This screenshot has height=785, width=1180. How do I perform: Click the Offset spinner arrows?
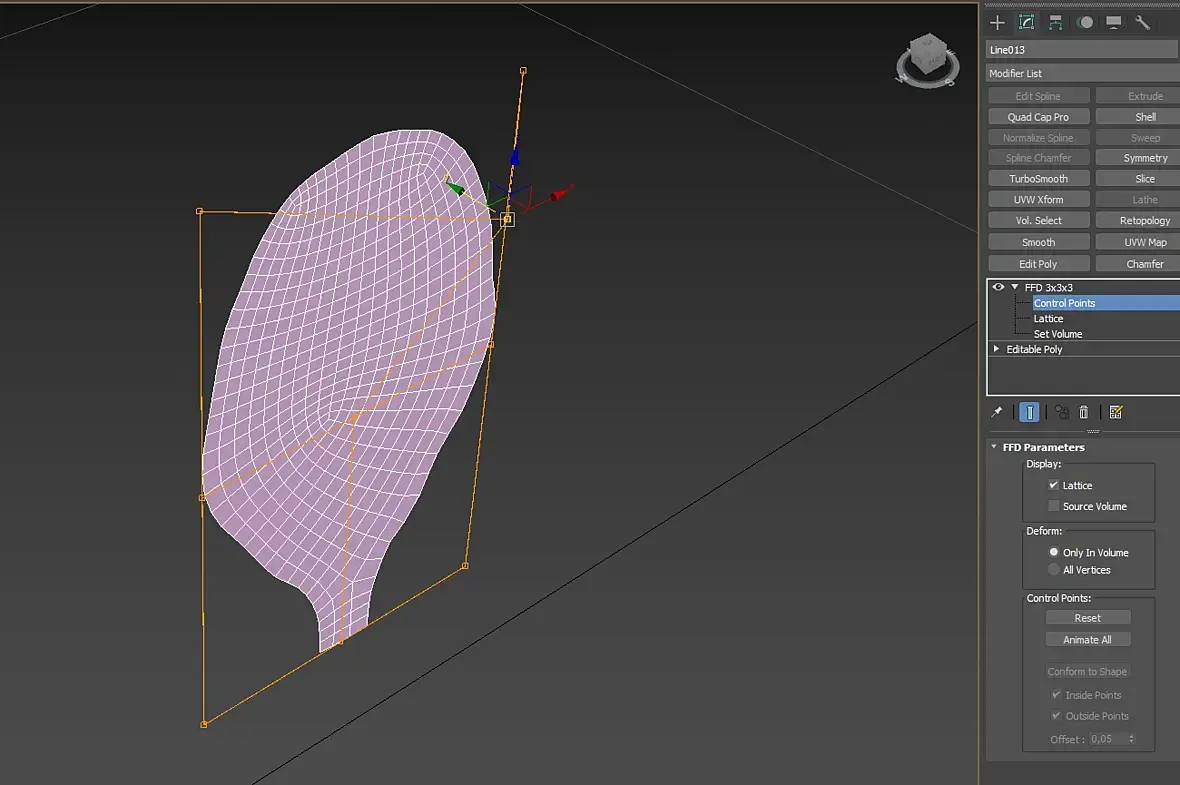[1131, 739]
